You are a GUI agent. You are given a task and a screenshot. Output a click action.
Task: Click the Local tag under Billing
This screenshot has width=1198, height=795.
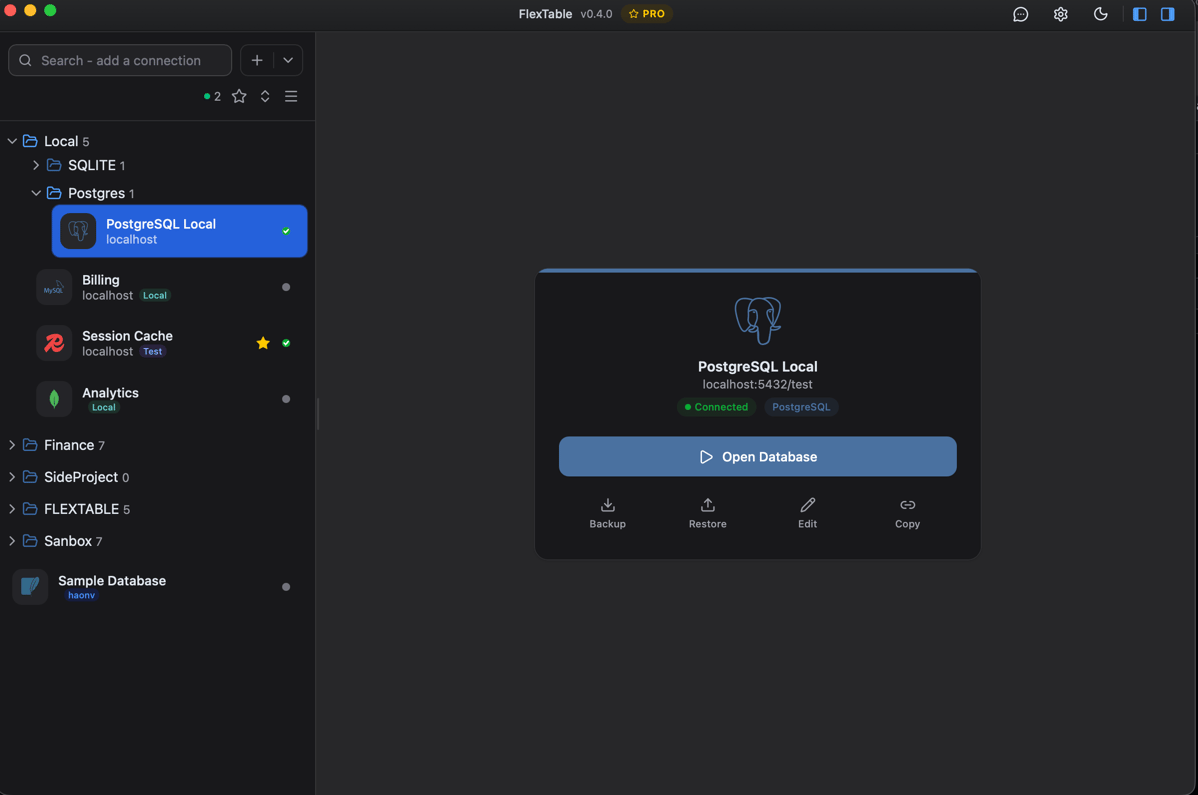tap(155, 296)
